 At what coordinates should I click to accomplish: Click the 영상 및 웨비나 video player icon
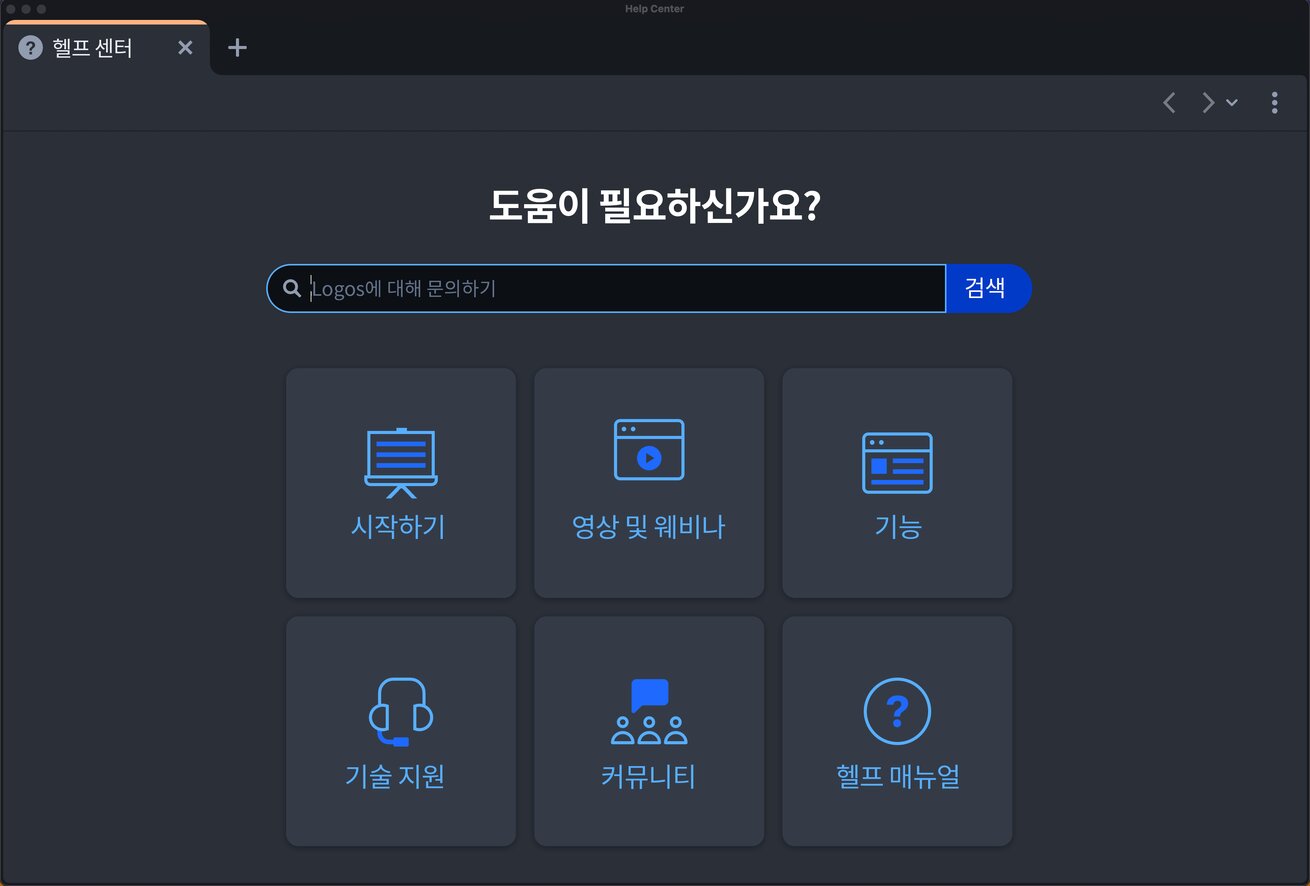[x=648, y=450]
